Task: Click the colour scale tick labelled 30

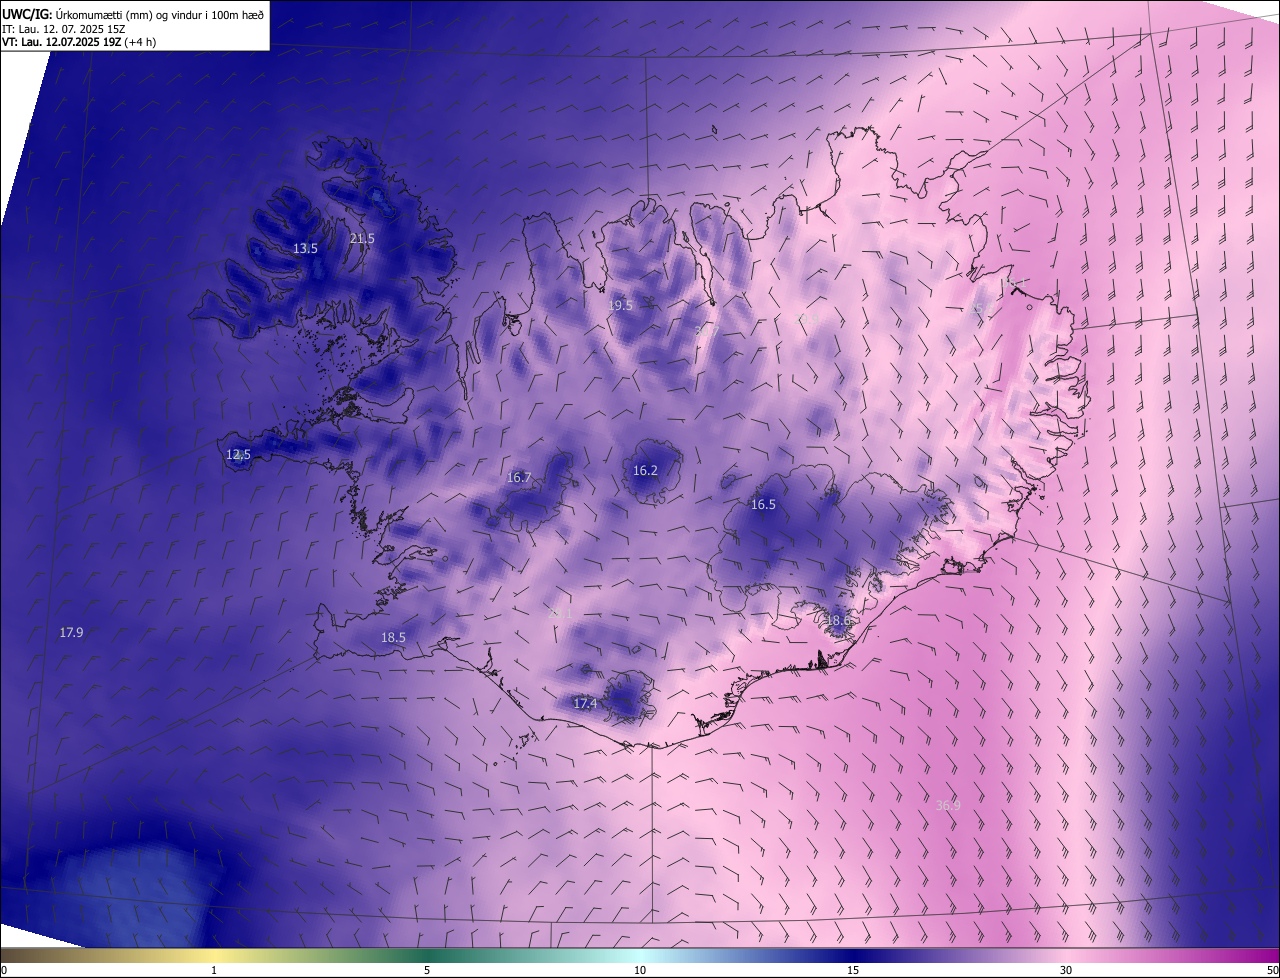Action: point(1066,970)
